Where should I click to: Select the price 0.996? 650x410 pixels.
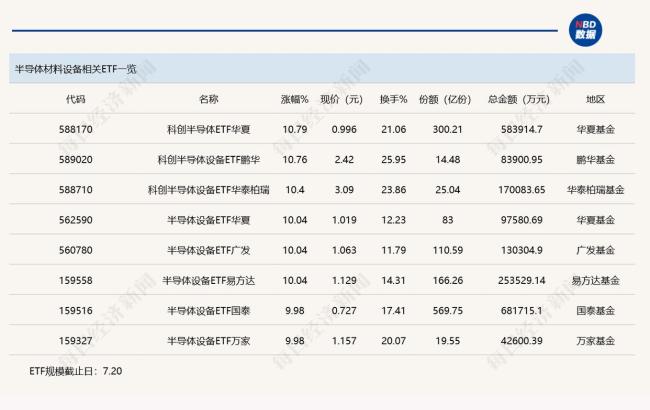tap(344, 129)
